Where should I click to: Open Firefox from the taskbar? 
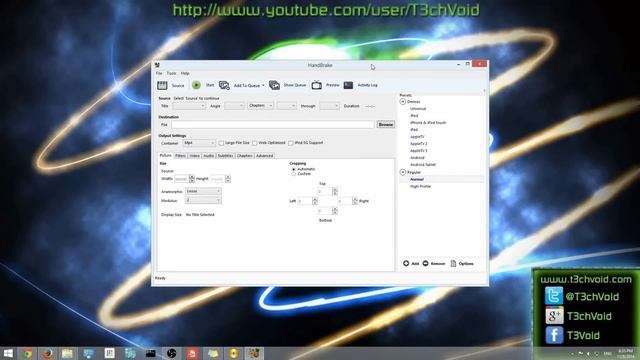pyautogui.click(x=47, y=353)
